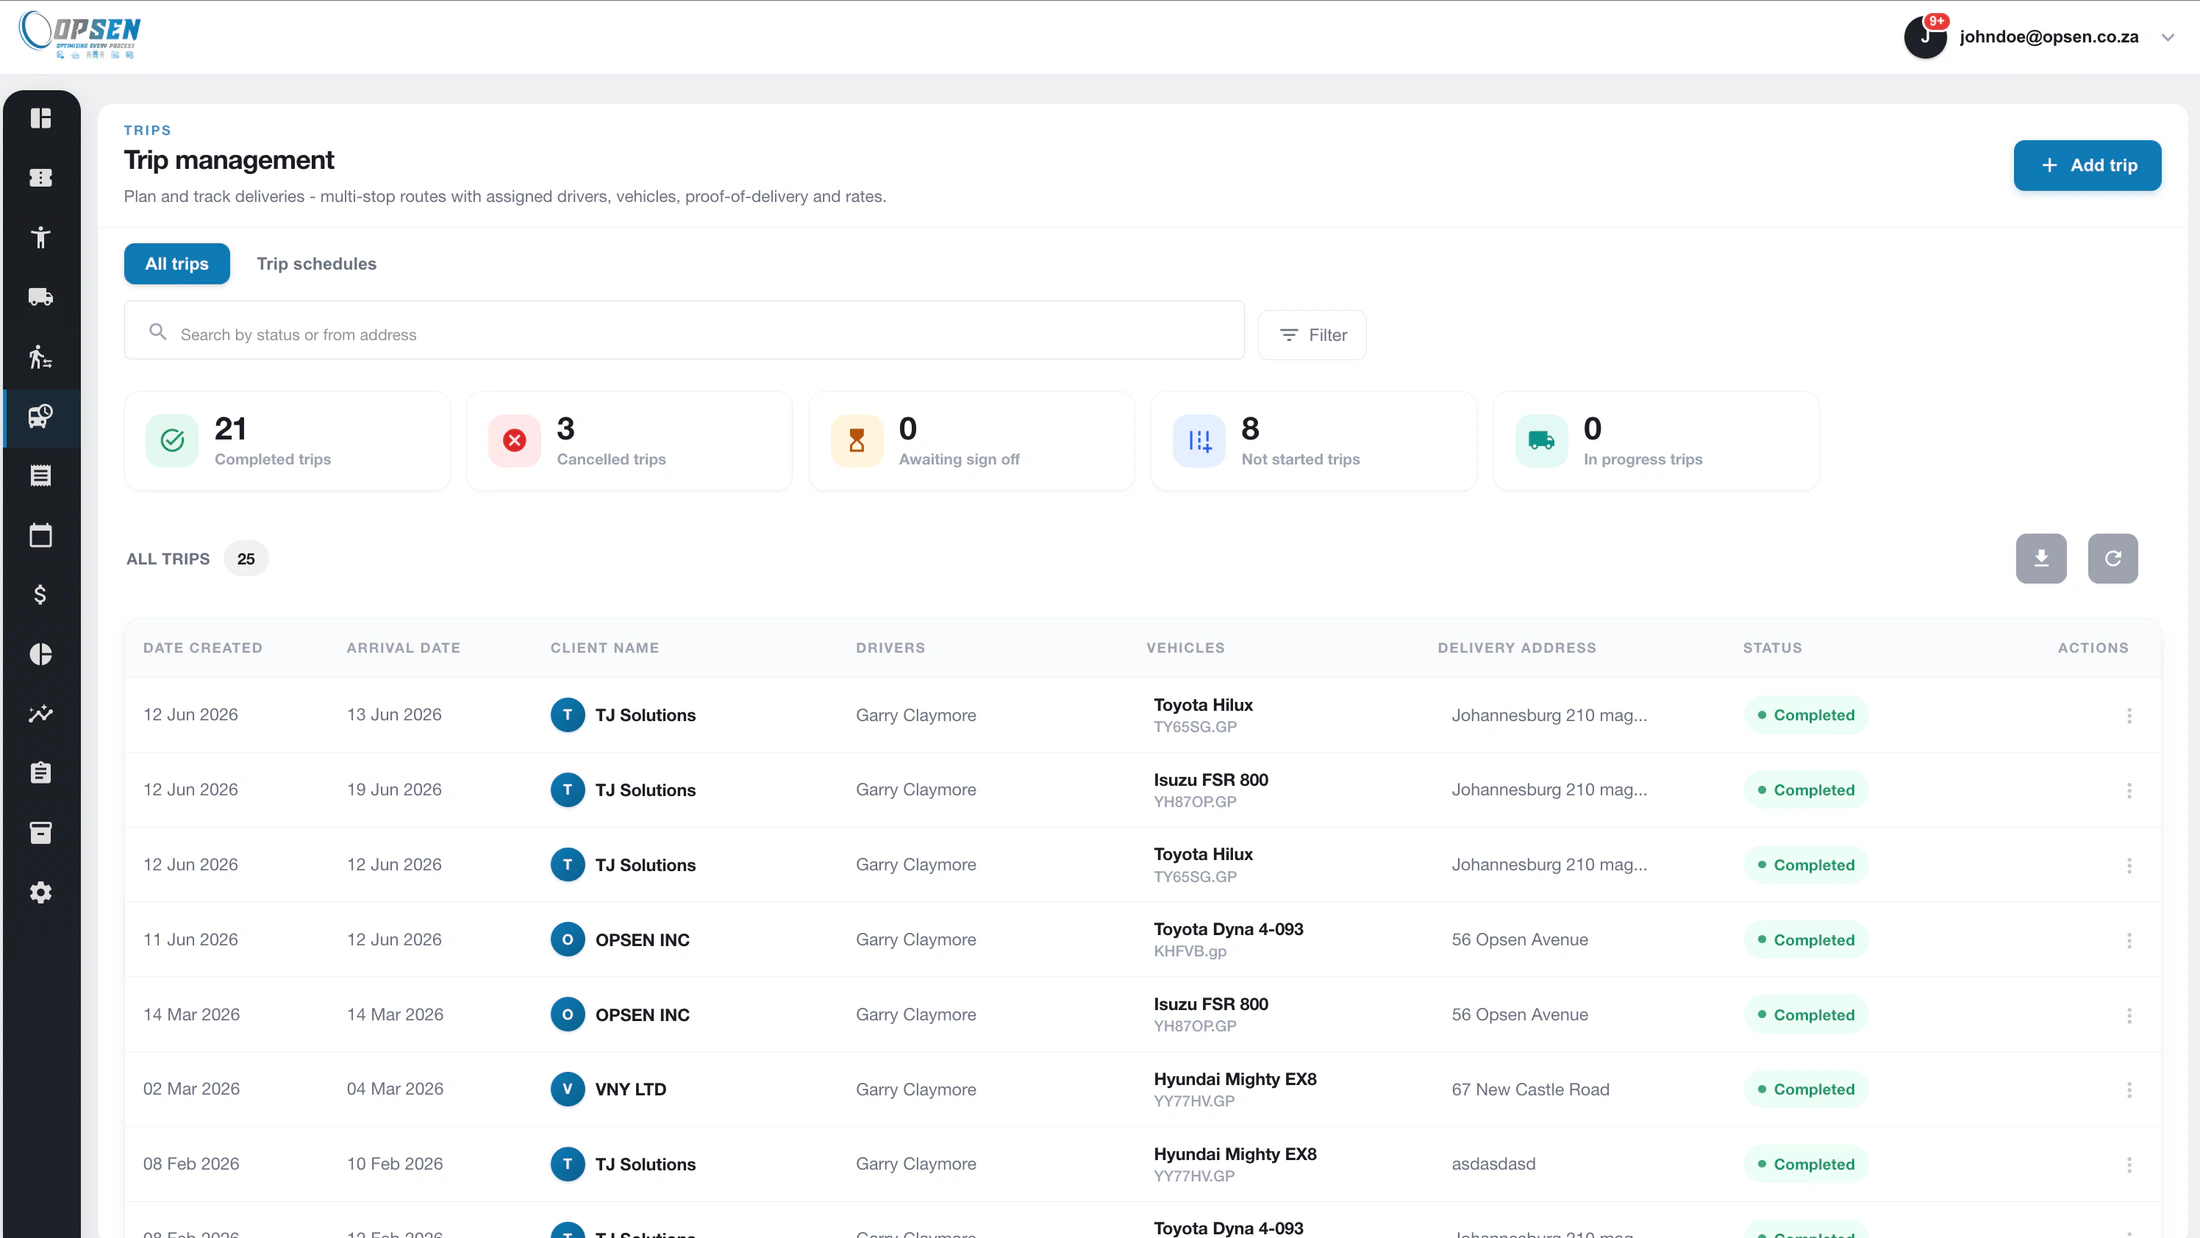Select the trips bus-clock icon in sidebar
This screenshot has height=1238, width=2200.
click(x=41, y=416)
